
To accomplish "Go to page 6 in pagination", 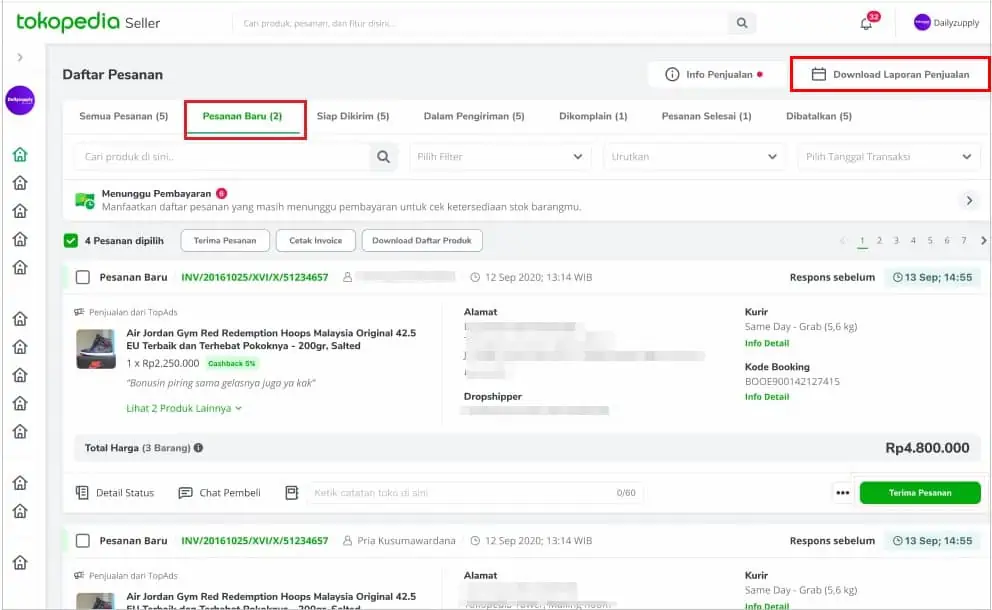I will click(x=946, y=240).
